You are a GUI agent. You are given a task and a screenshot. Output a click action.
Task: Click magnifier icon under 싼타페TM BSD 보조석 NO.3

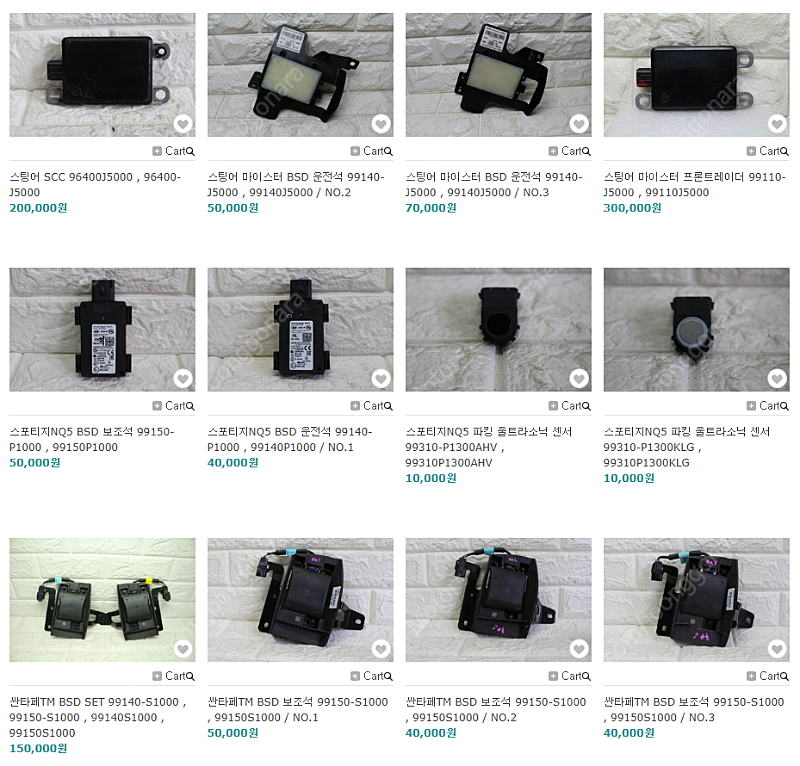(784, 676)
